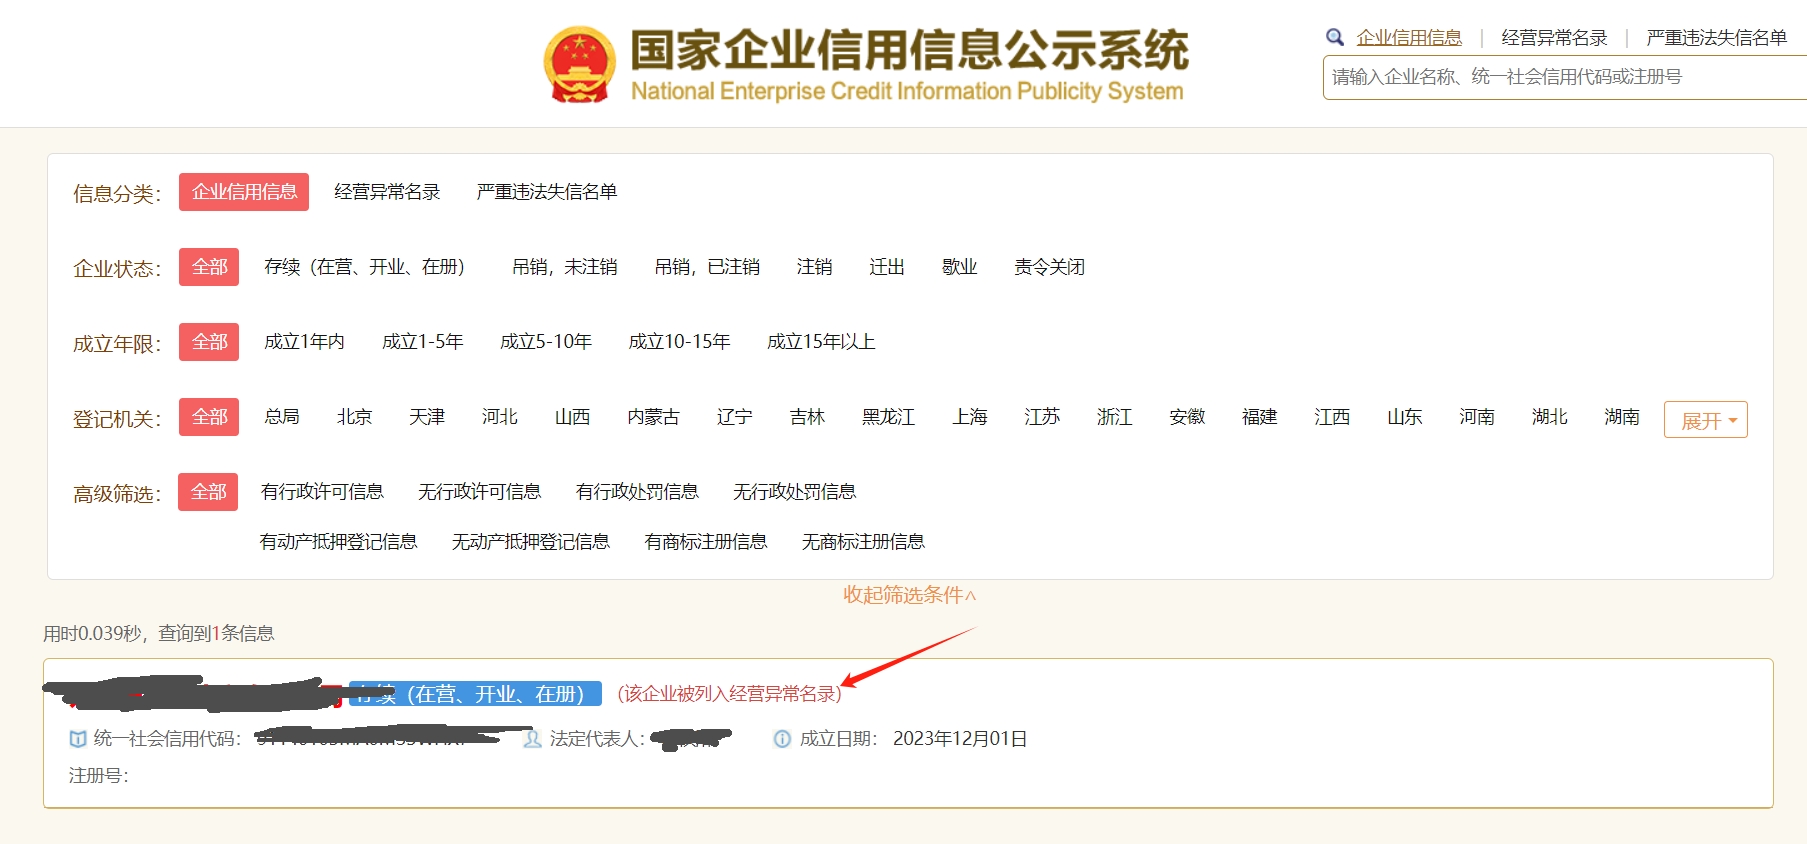The image size is (1807, 844).
Task: Select 山西 registration authority
Action: coord(573,417)
